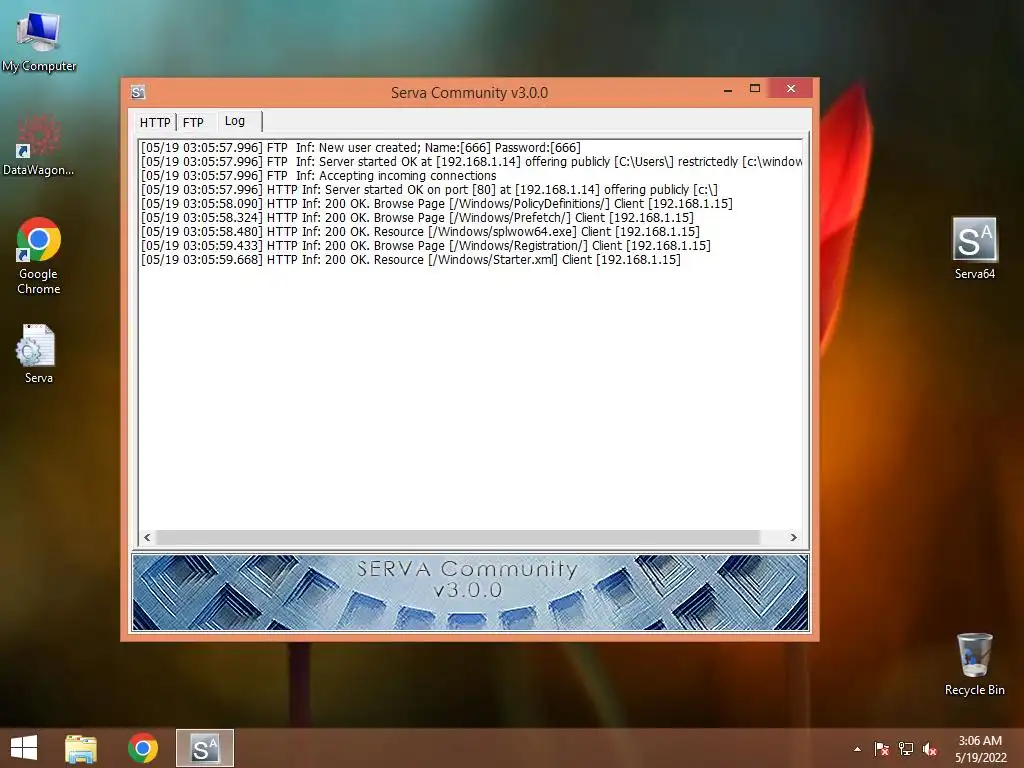Open the taskbar clock showing 3:06 AM
1024x768 pixels.
(x=980, y=749)
